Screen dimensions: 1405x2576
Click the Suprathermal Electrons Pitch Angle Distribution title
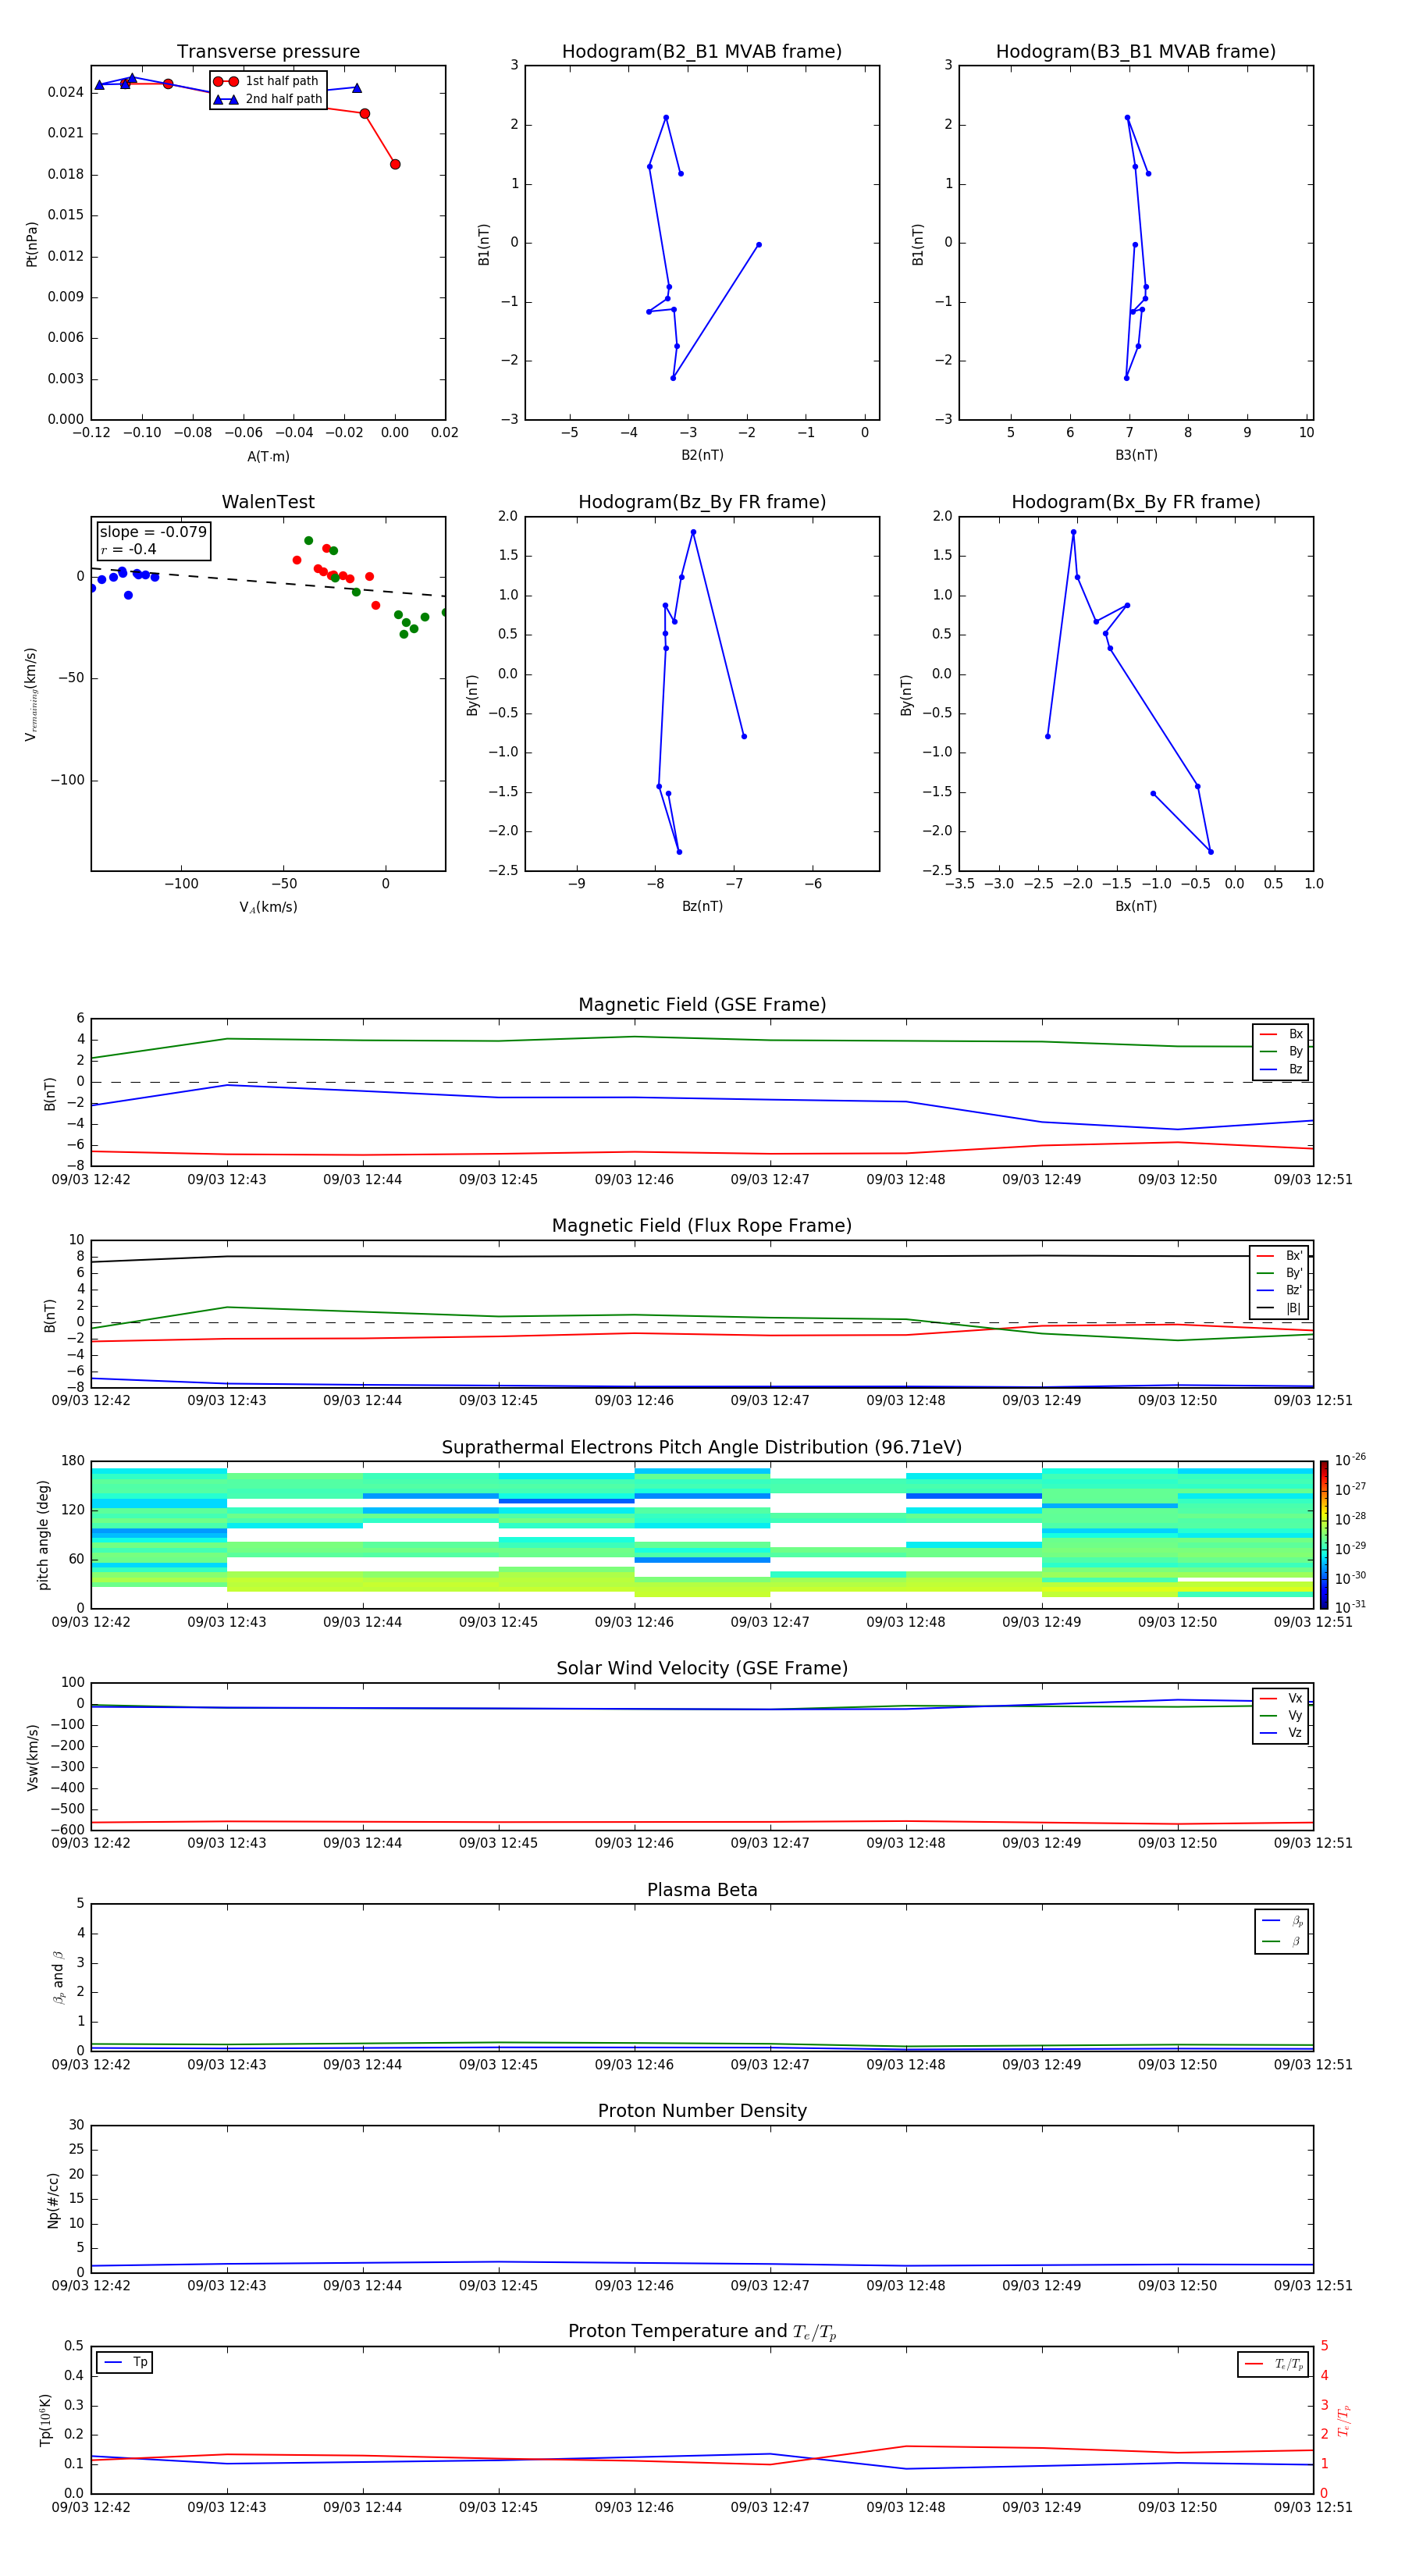702,1448
